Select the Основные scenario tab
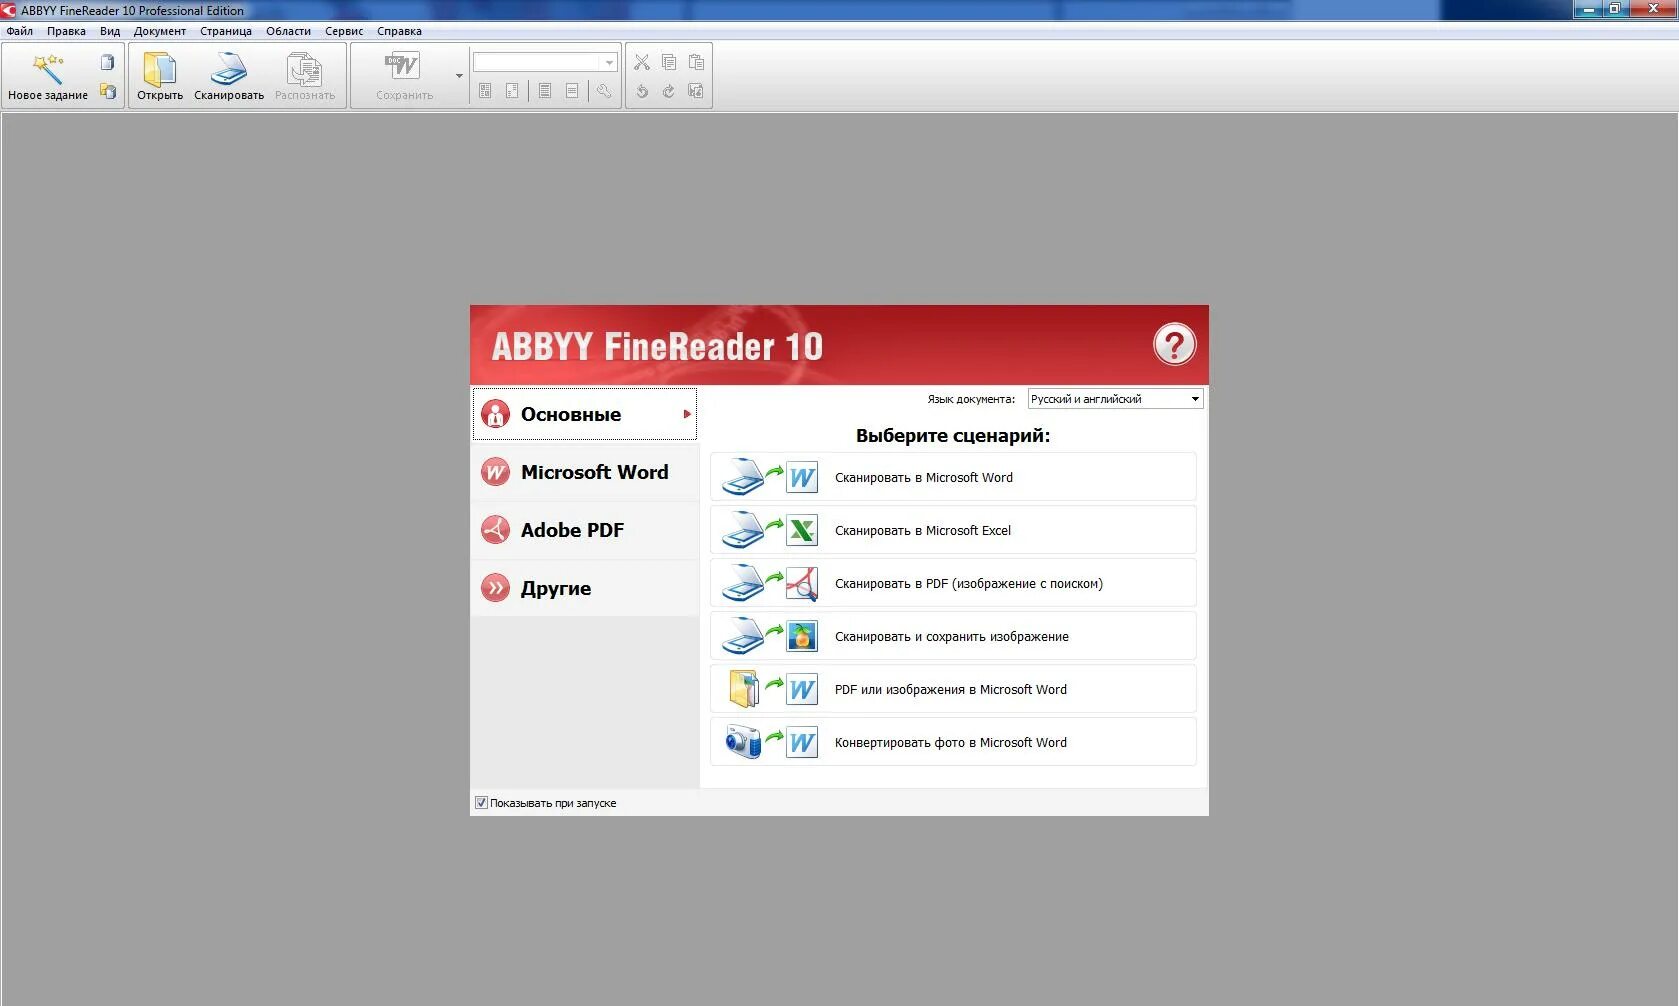The width and height of the screenshot is (1679, 1006). [x=585, y=414]
